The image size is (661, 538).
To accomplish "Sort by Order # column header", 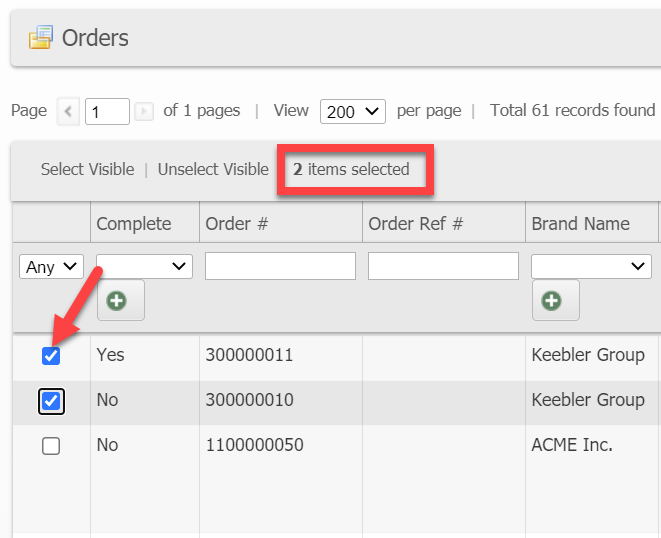I will point(237,224).
